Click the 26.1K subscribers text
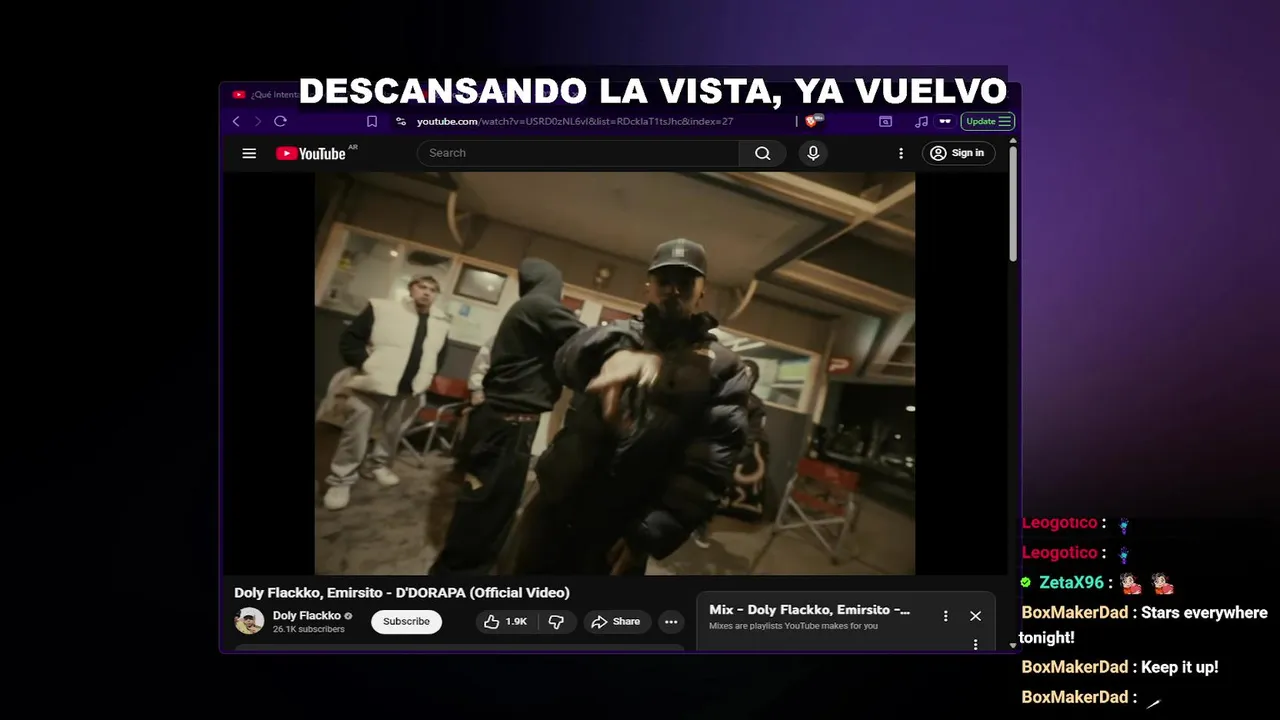 pos(309,629)
